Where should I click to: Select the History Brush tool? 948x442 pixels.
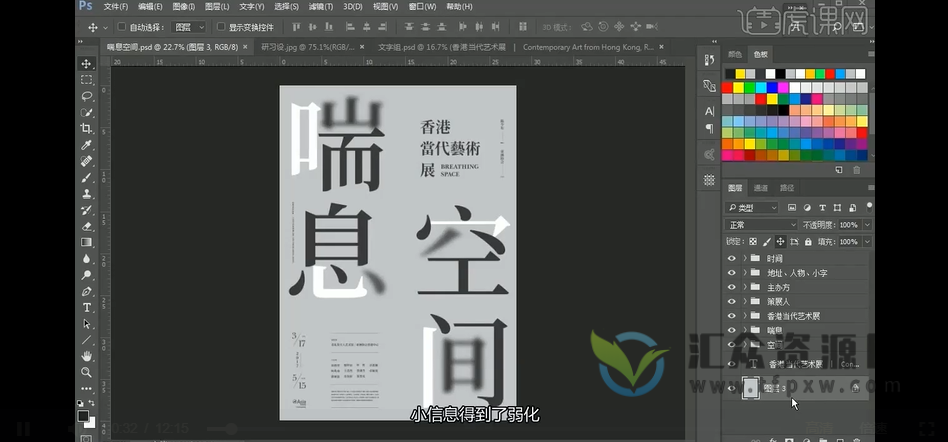pyautogui.click(x=86, y=210)
